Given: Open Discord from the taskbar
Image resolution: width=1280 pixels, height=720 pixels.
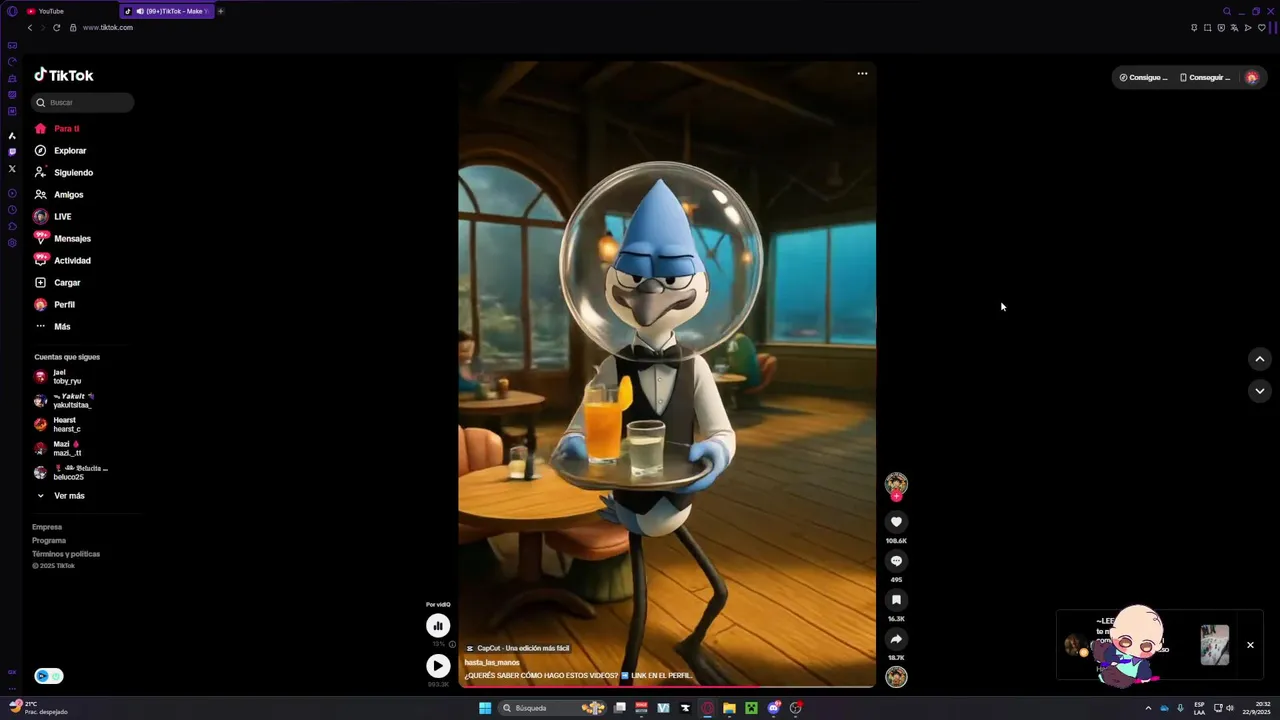Looking at the screenshot, I should coord(773,708).
